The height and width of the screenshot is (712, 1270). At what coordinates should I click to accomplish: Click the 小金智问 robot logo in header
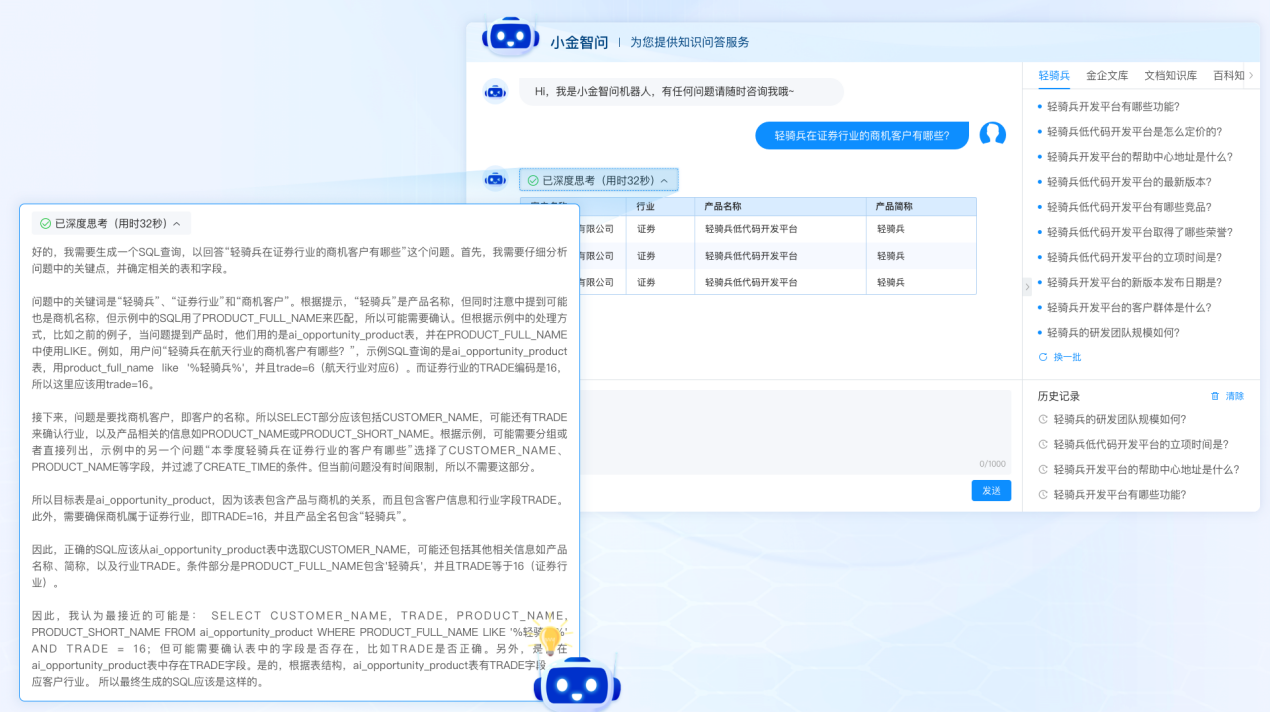(510, 37)
